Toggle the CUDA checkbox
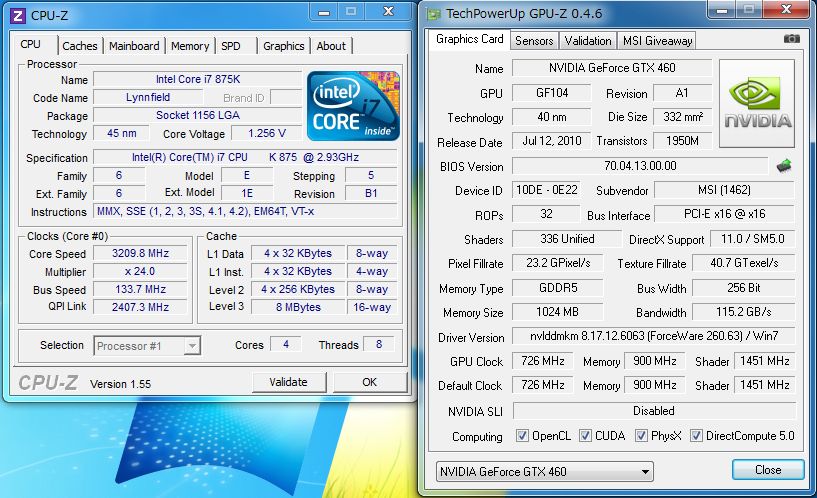The image size is (817, 498). [586, 435]
